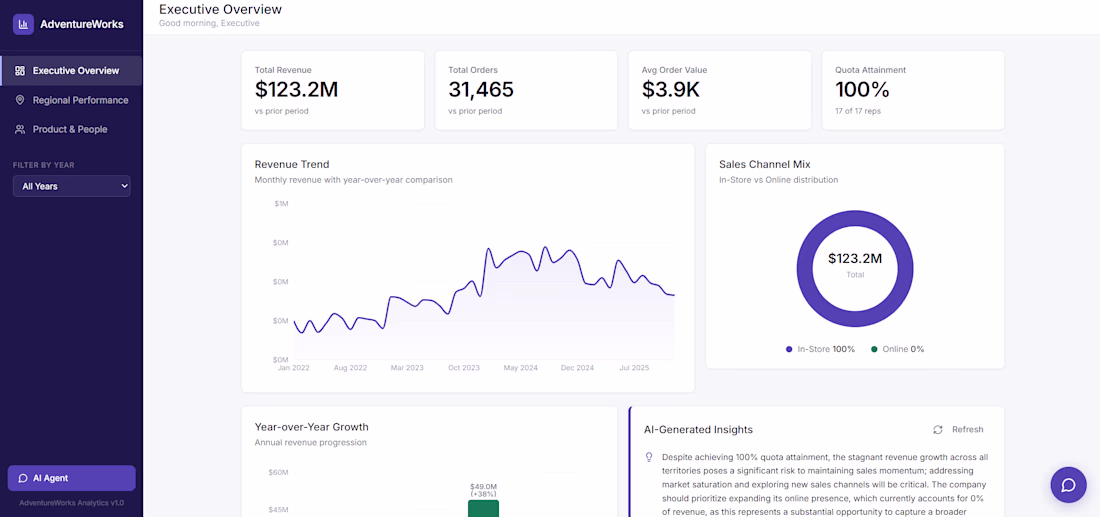Click the Mar 2023 axis label
The image size is (1100, 517).
click(x=408, y=368)
